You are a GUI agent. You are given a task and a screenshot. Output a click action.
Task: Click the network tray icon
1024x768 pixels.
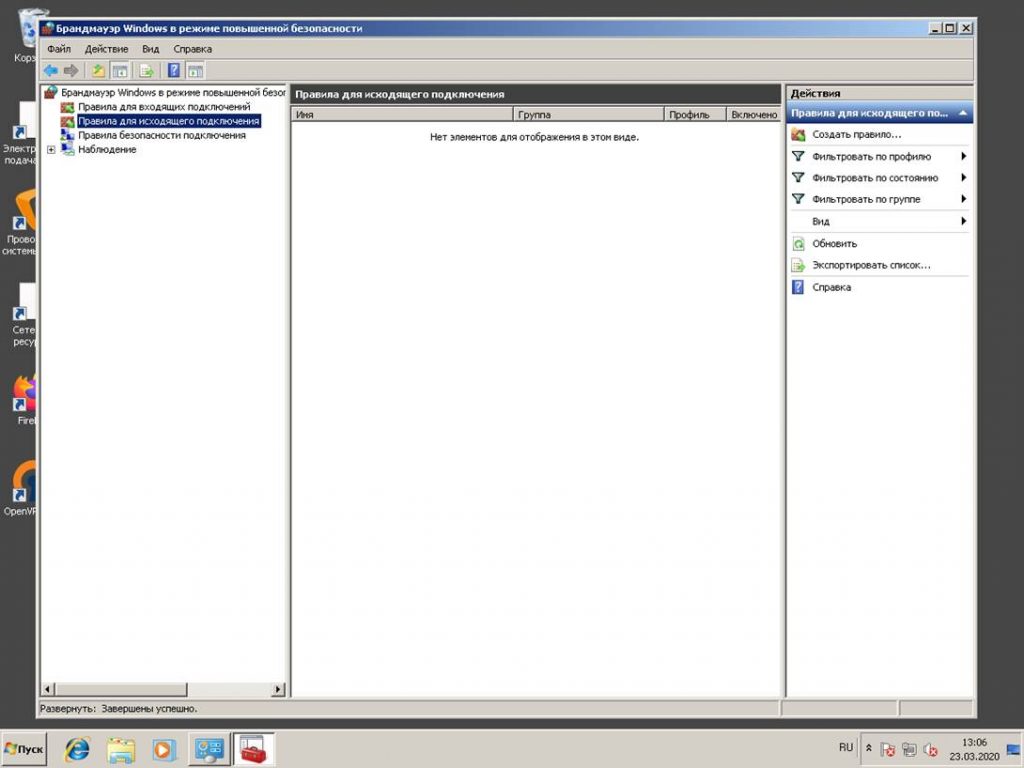909,750
